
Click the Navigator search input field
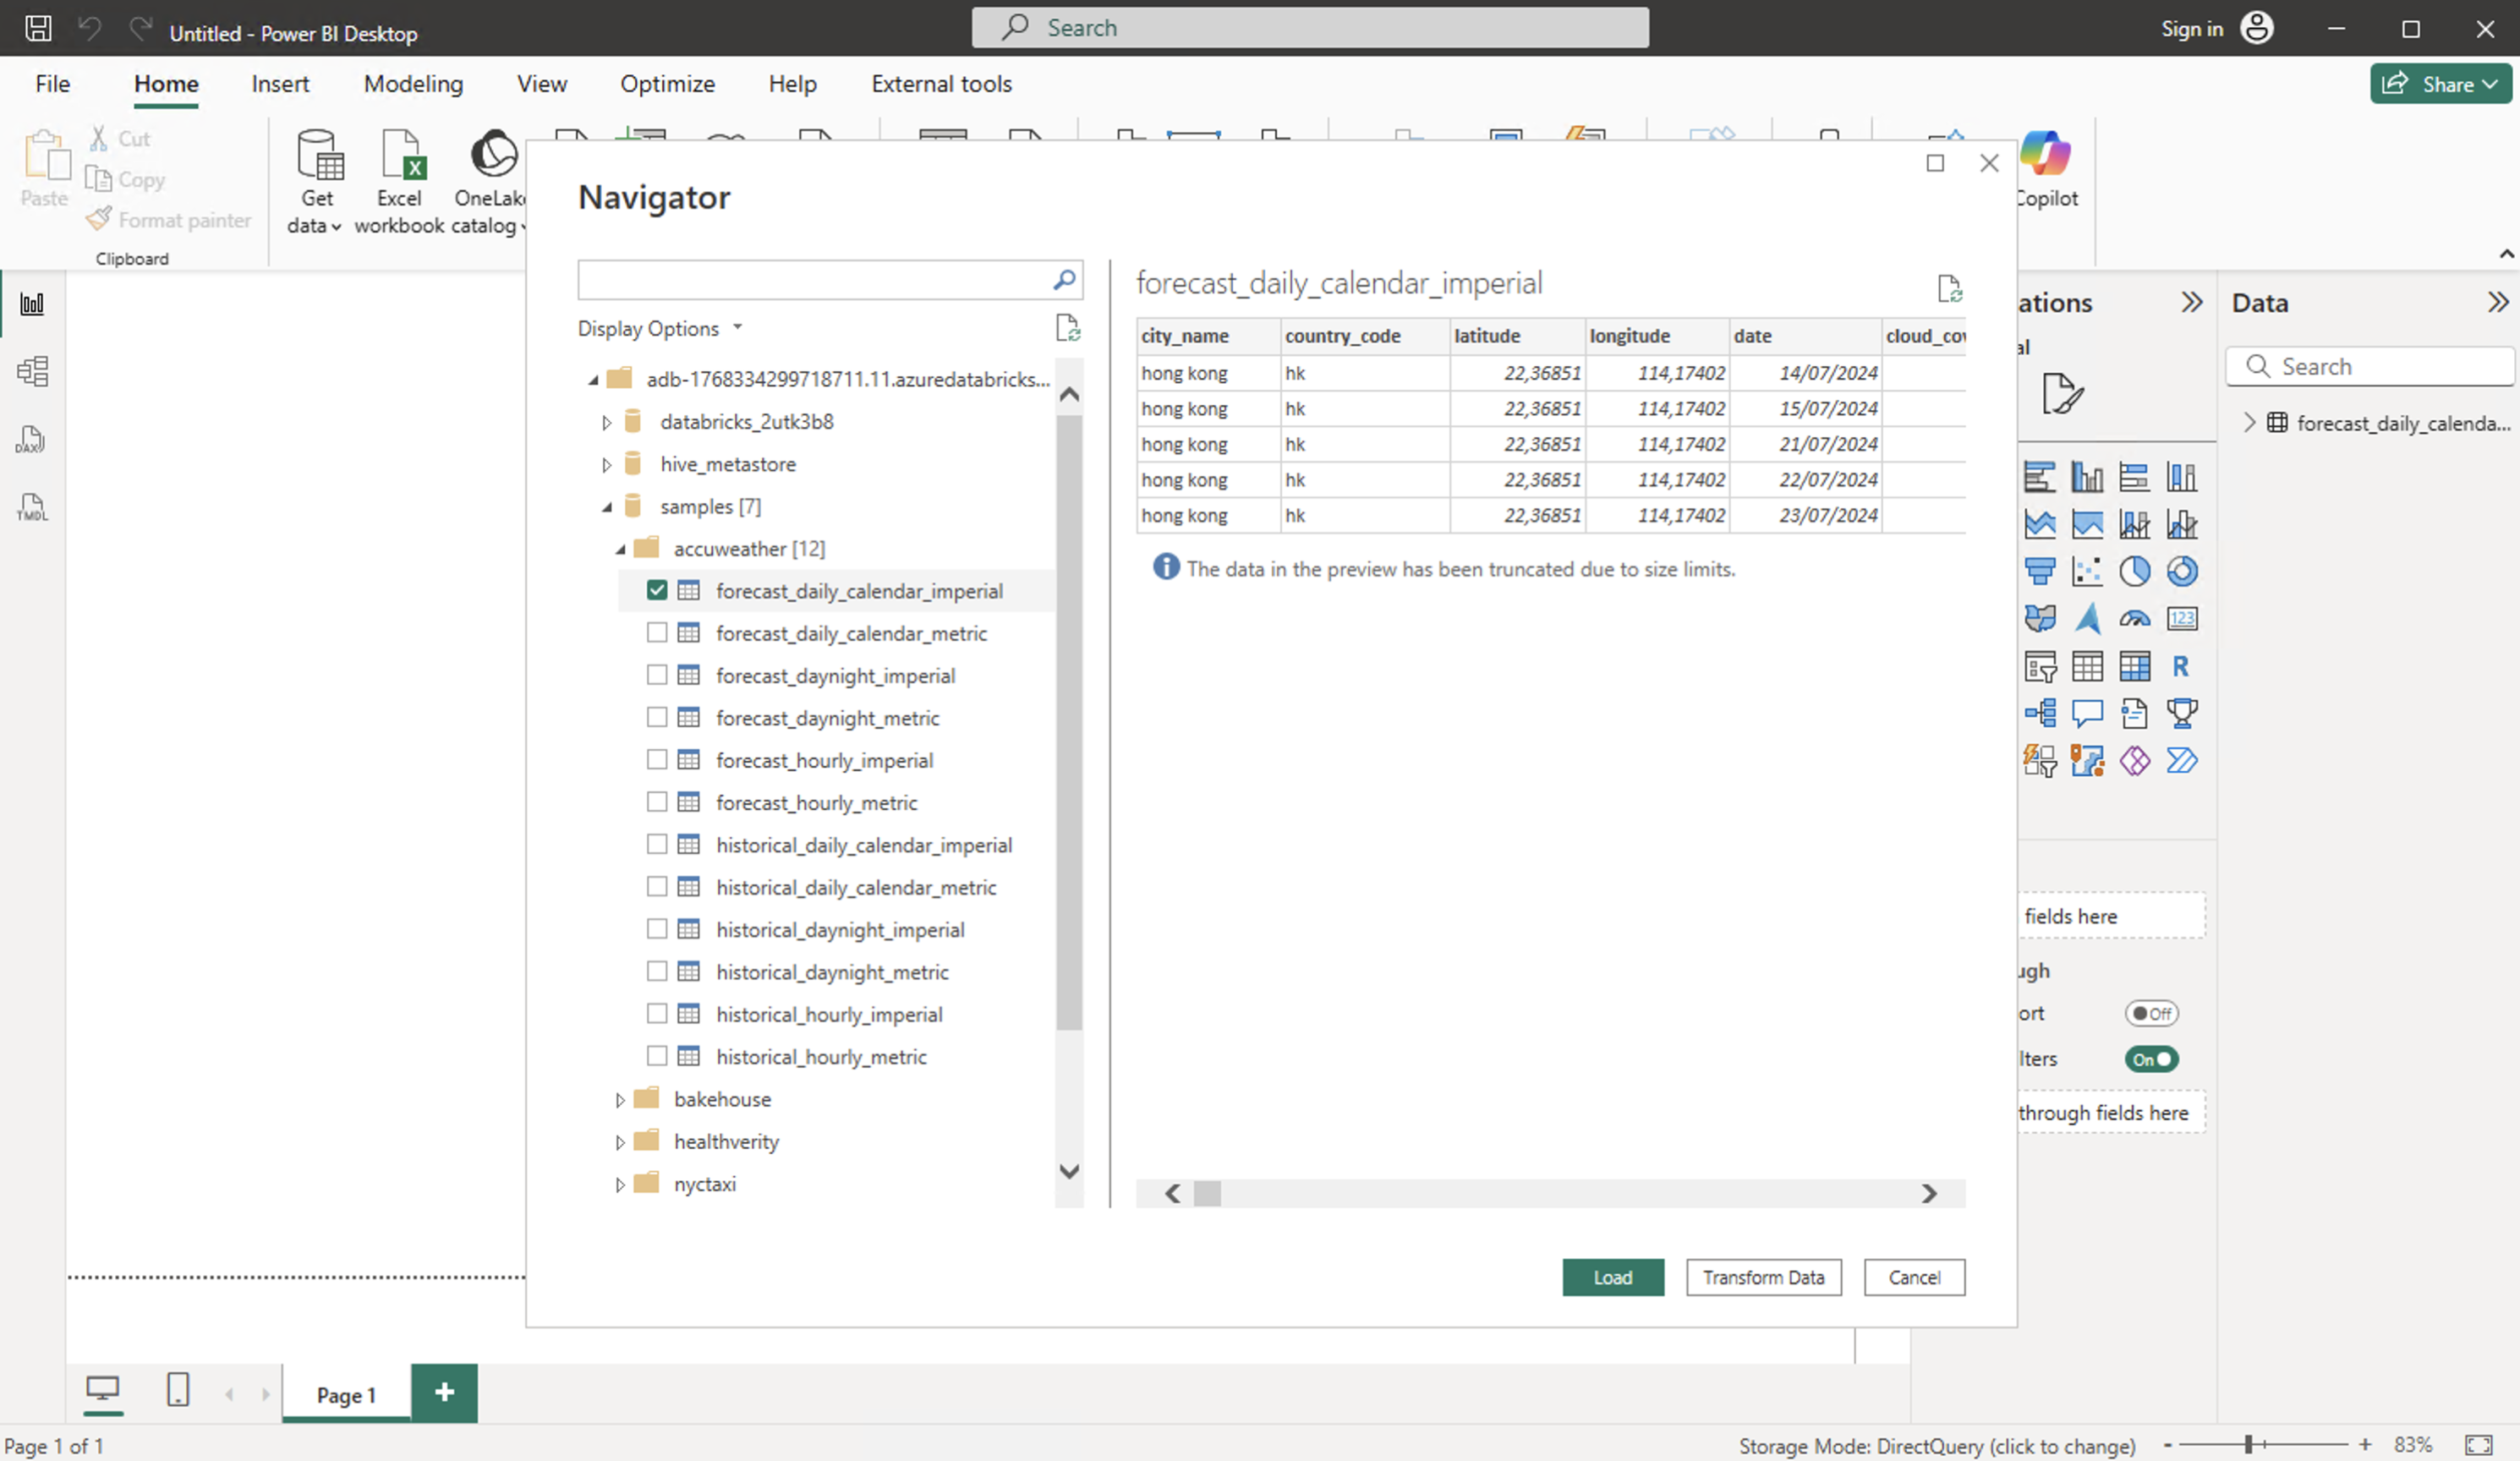(x=812, y=280)
